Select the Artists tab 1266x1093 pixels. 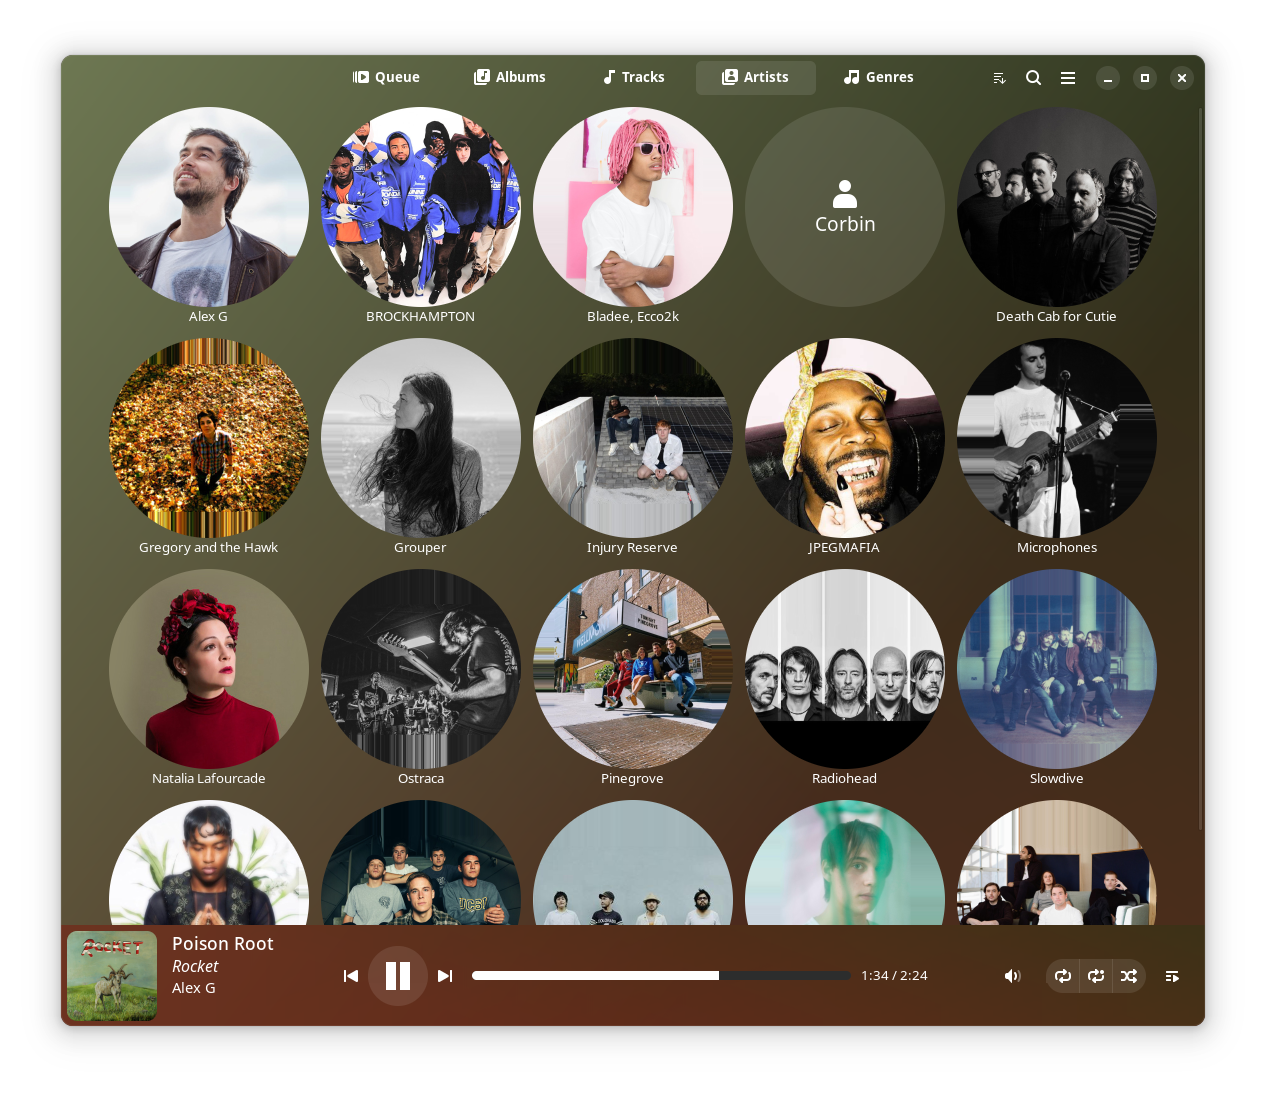756,78
